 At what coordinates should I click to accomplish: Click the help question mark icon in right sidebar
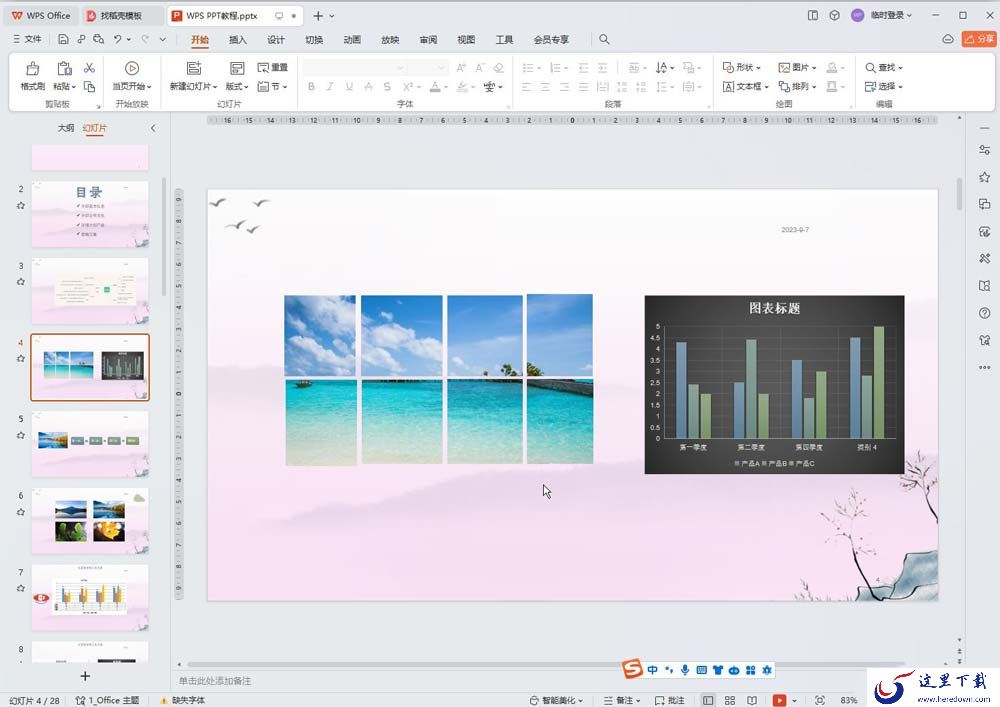pyautogui.click(x=985, y=313)
